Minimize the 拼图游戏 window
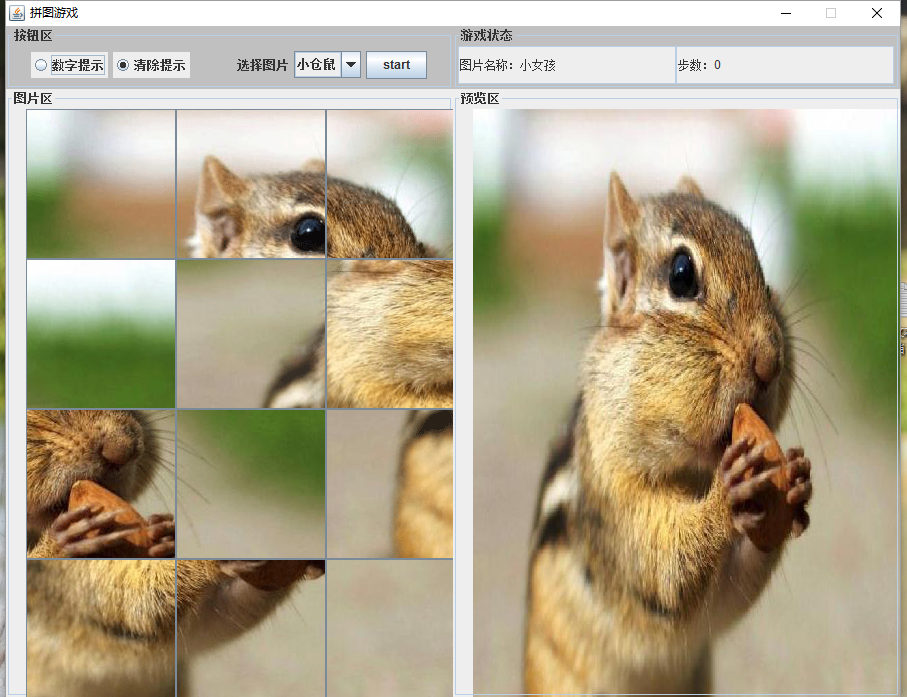The image size is (907, 697). click(786, 13)
